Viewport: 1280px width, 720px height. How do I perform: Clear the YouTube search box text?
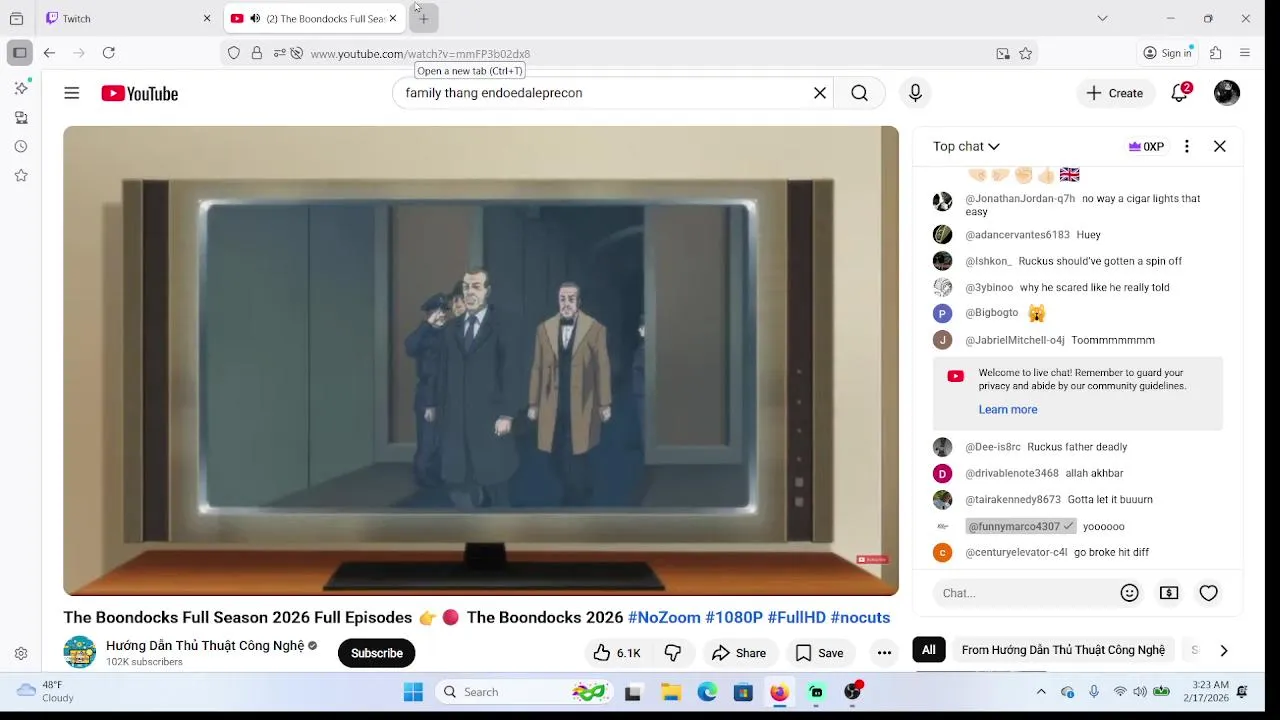click(819, 93)
